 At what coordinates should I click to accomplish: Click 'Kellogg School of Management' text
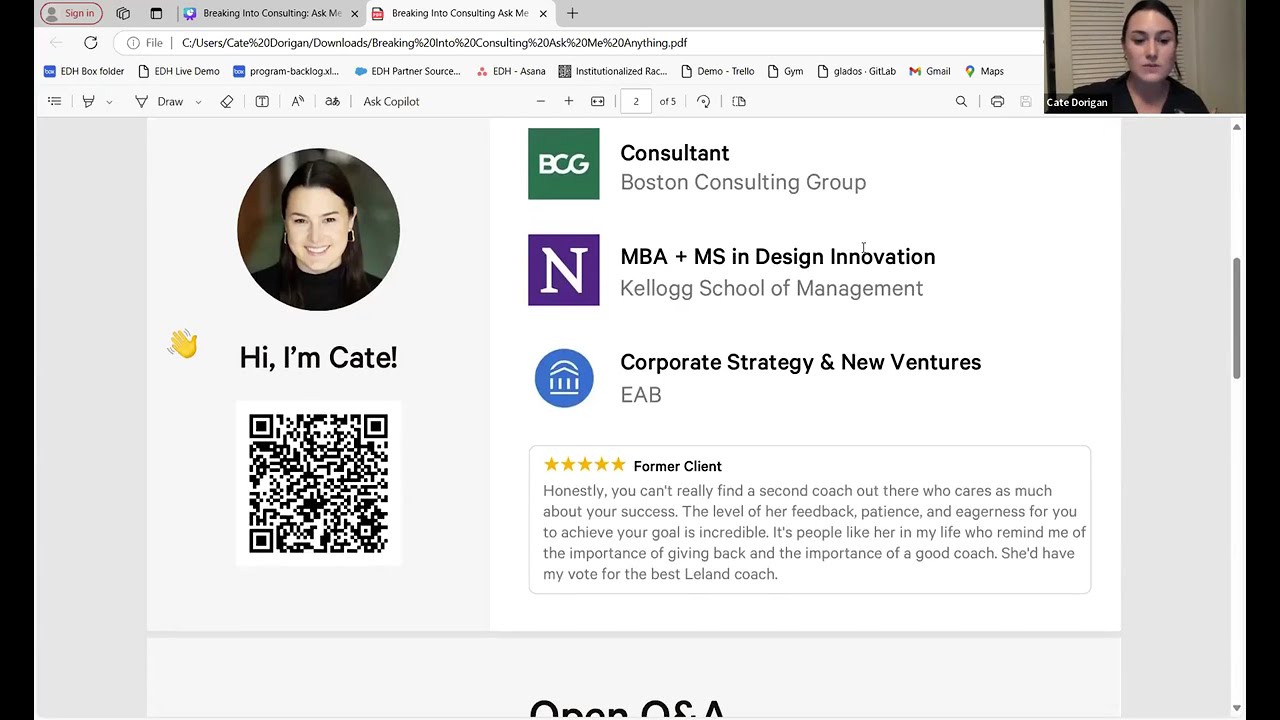(772, 288)
